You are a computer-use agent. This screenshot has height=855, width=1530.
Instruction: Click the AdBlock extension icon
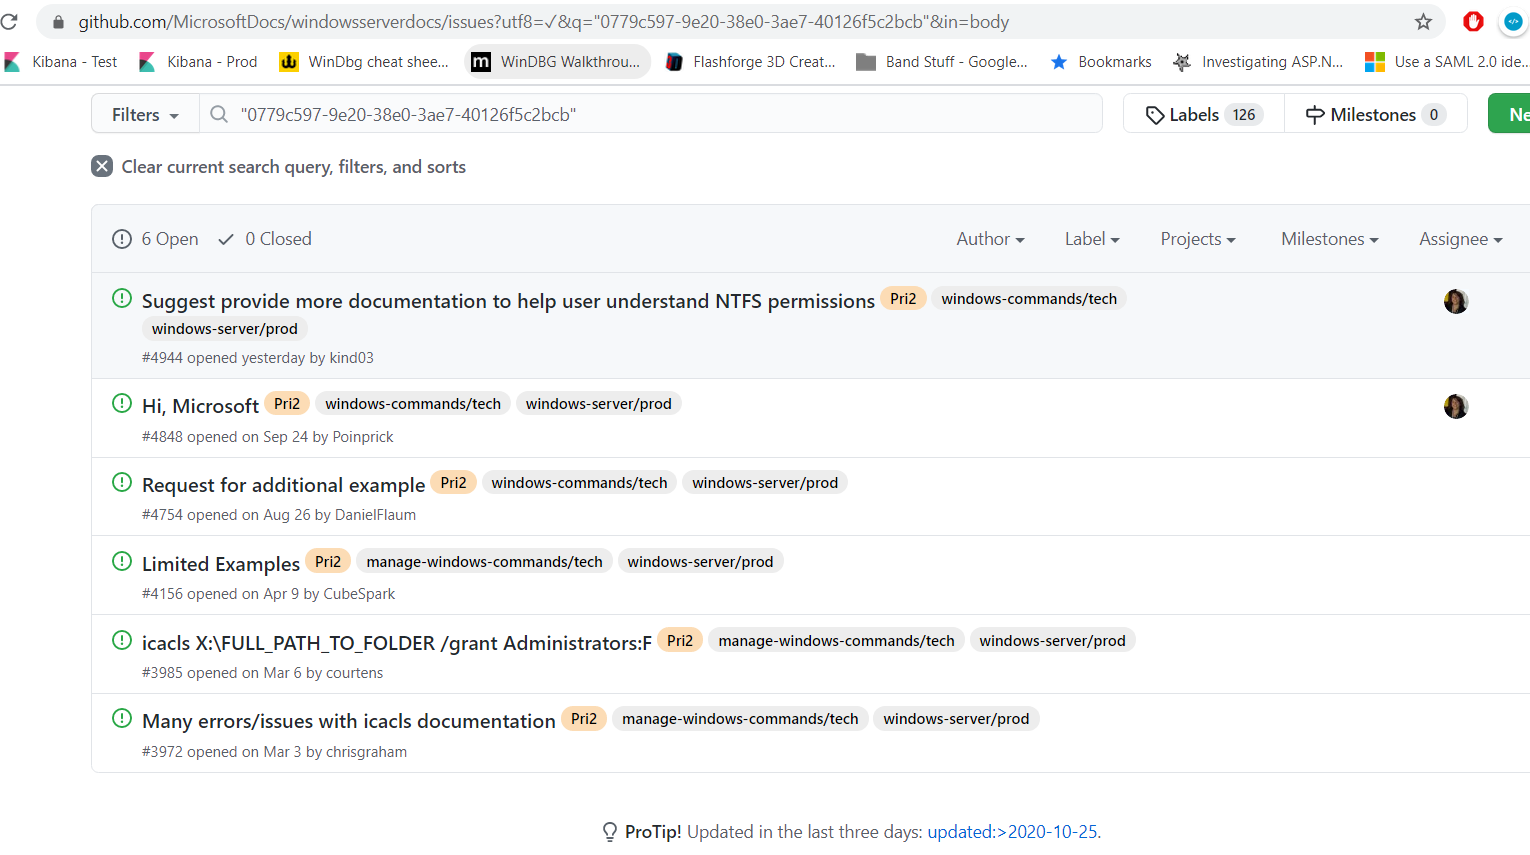tap(1472, 20)
